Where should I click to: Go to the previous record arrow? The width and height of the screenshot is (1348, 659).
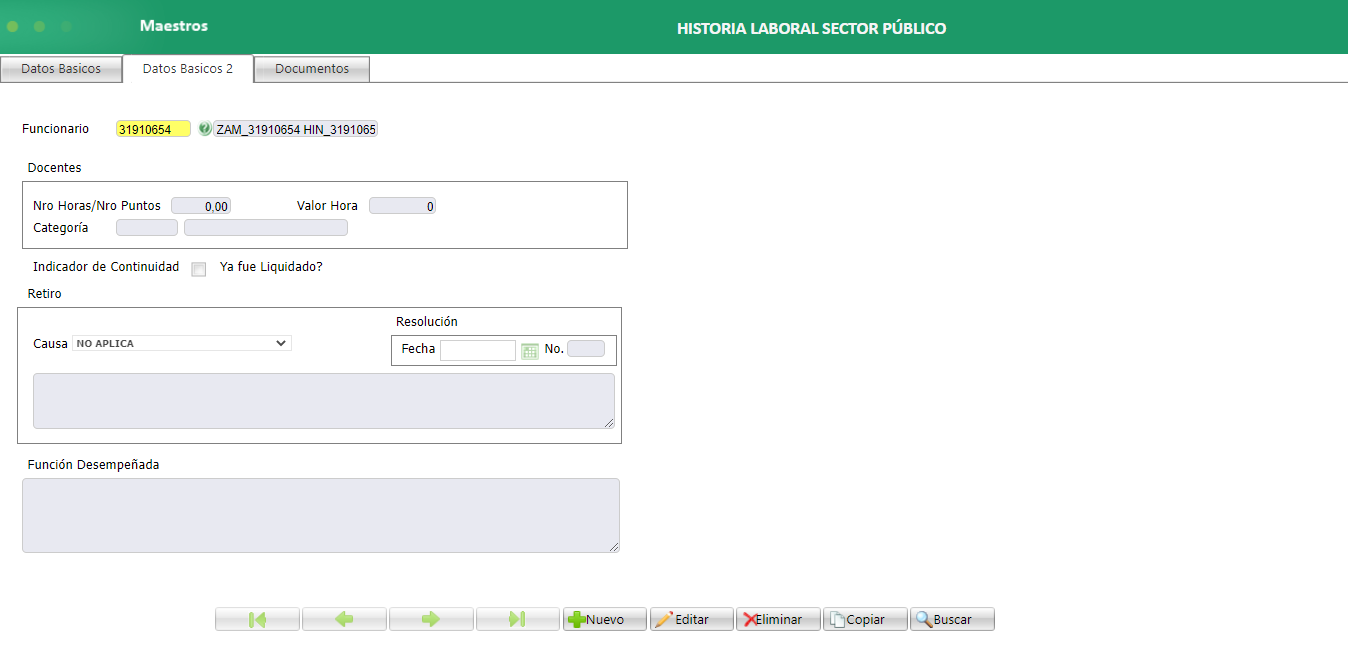pos(344,620)
